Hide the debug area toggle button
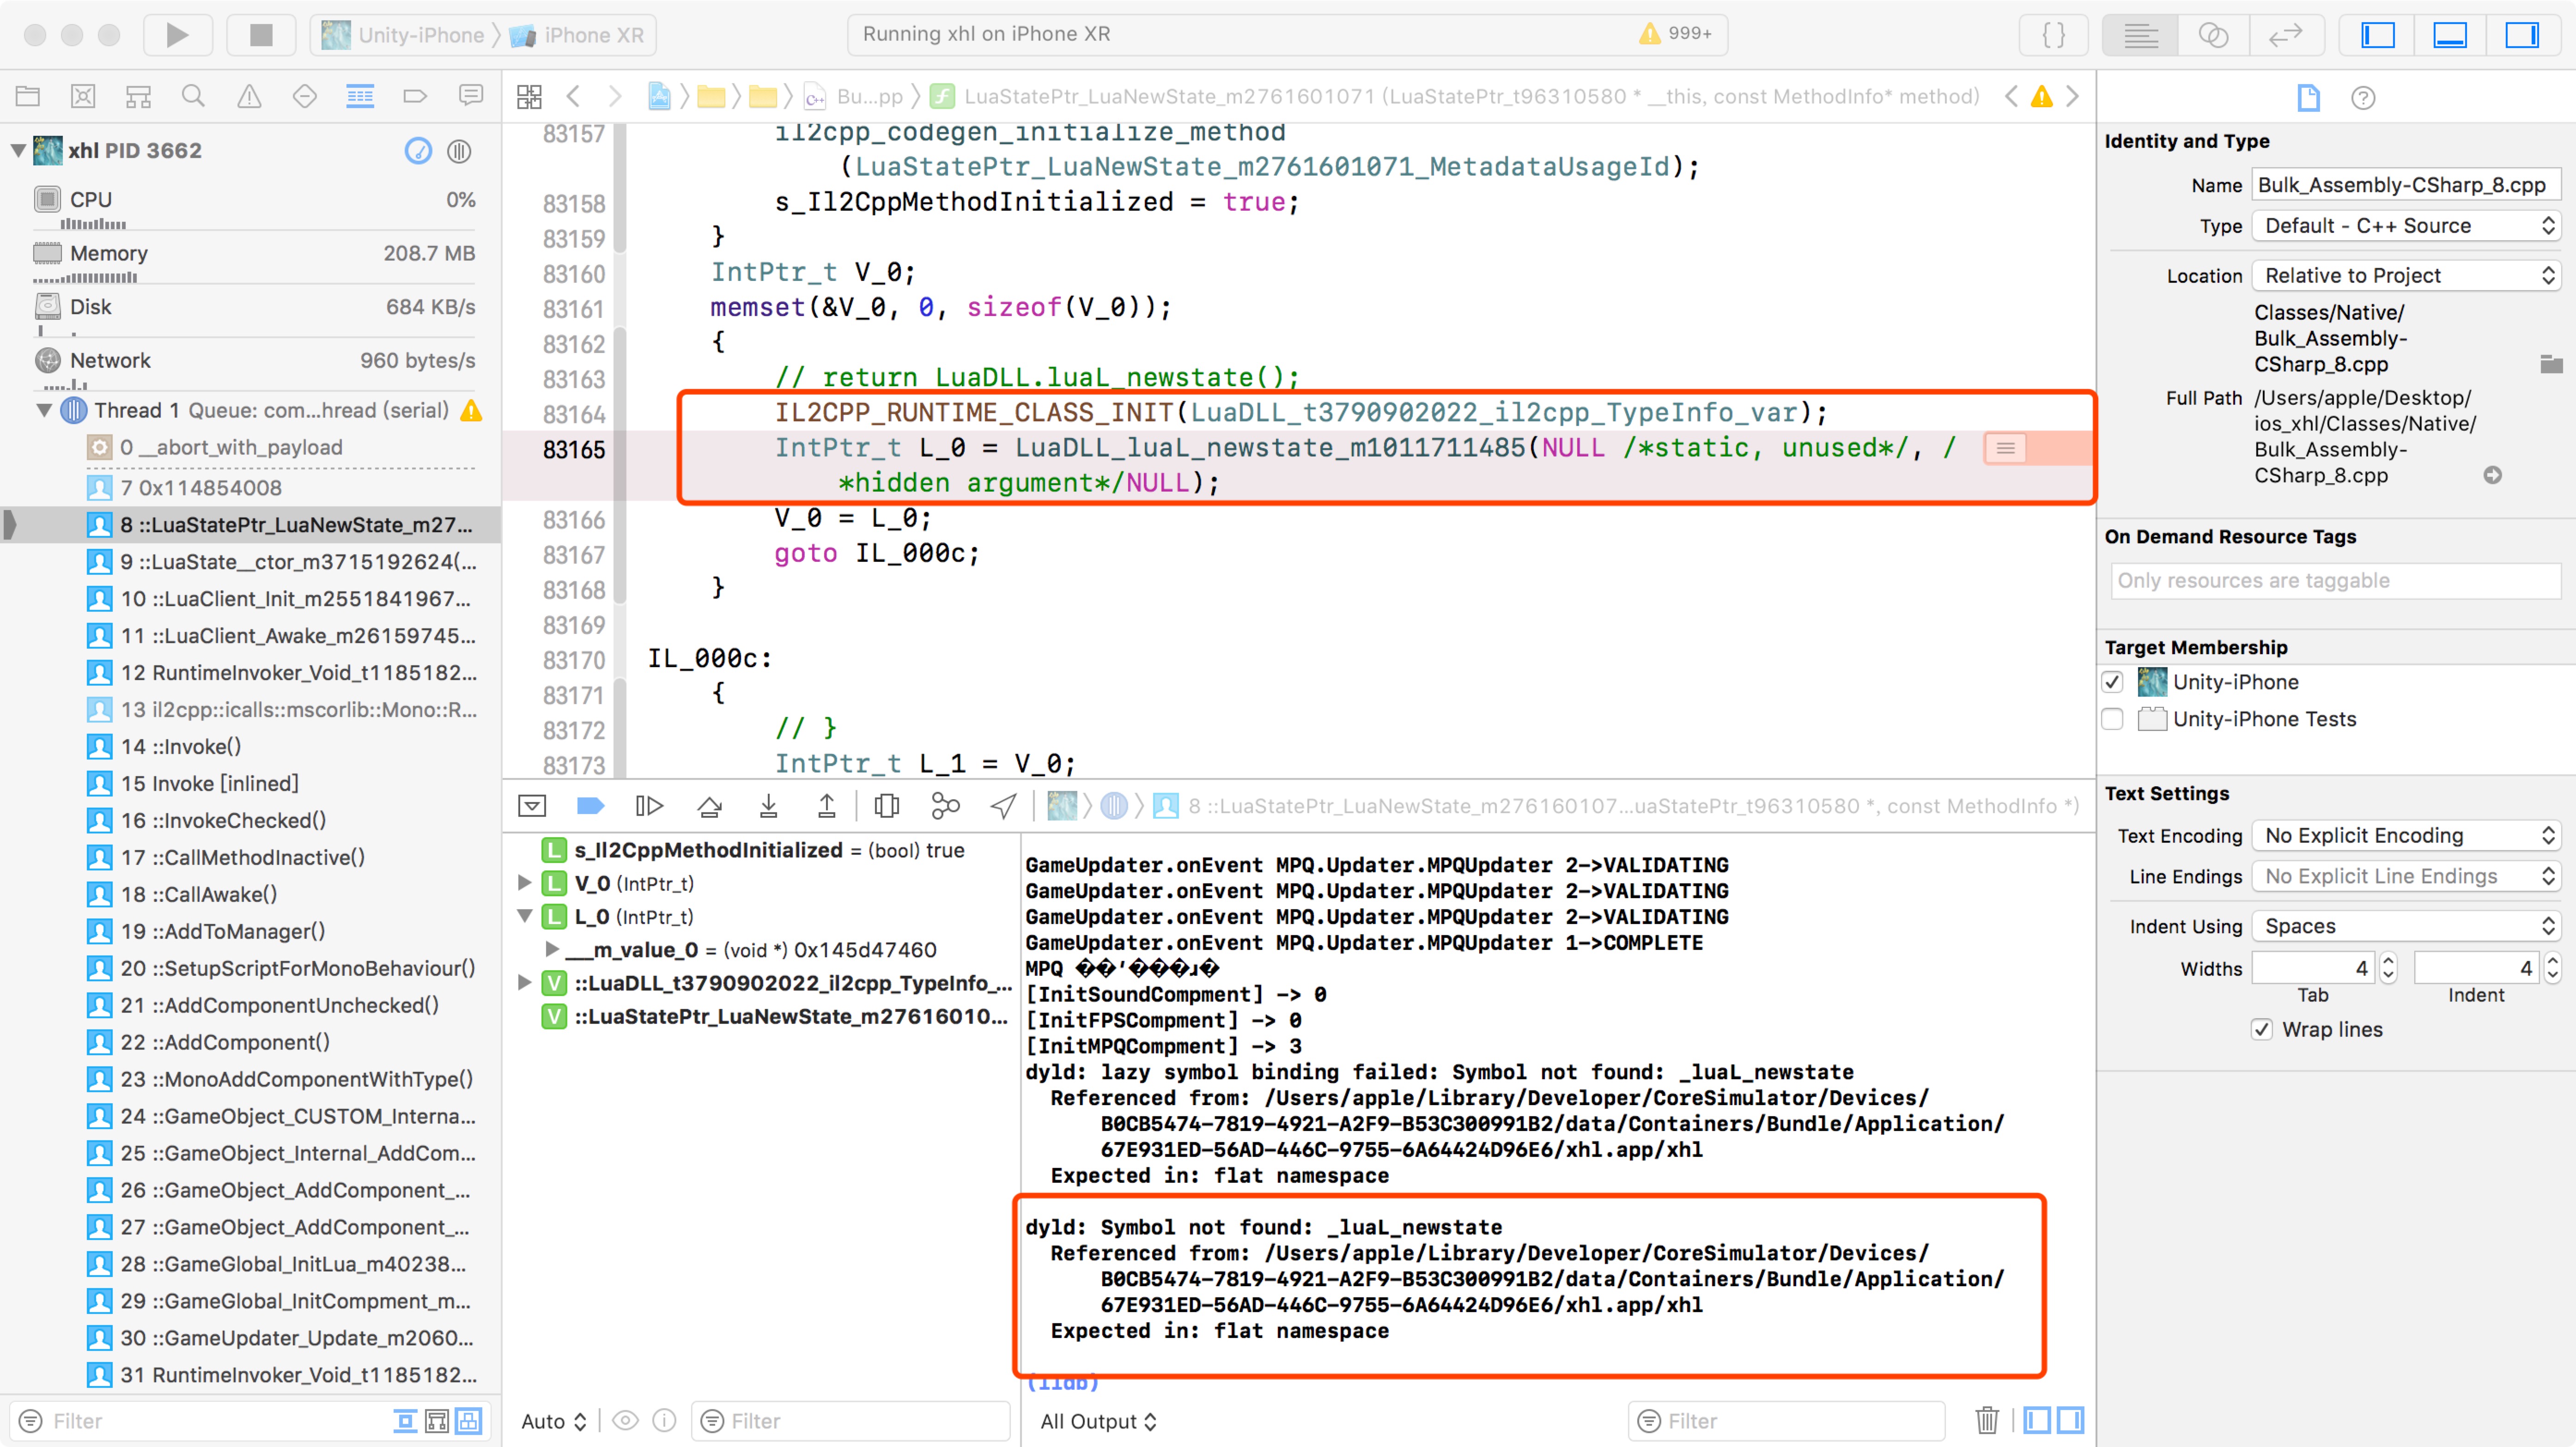The image size is (2576, 1447). click(x=532, y=806)
